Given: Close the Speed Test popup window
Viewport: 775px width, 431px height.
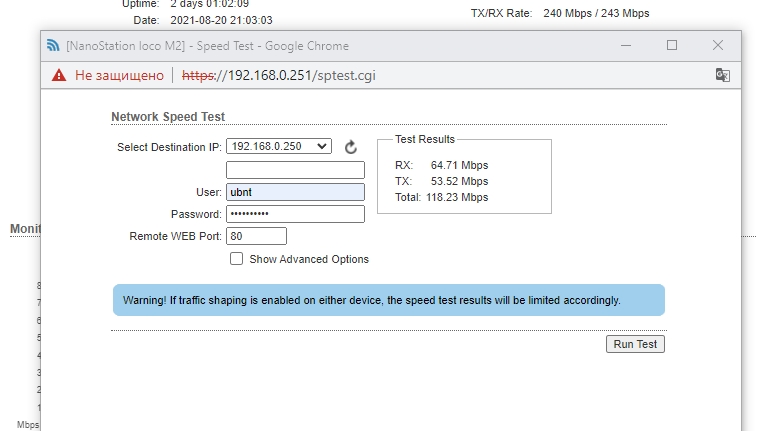Looking at the screenshot, I should click(x=718, y=45).
